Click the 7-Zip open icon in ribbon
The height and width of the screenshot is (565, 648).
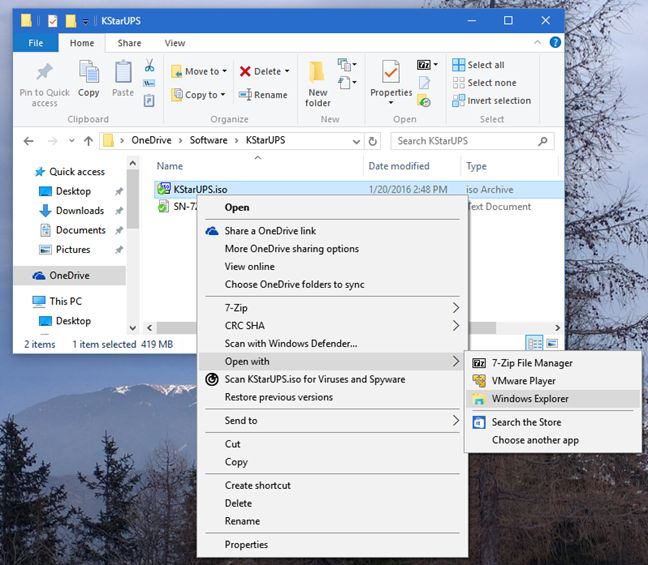[424, 65]
